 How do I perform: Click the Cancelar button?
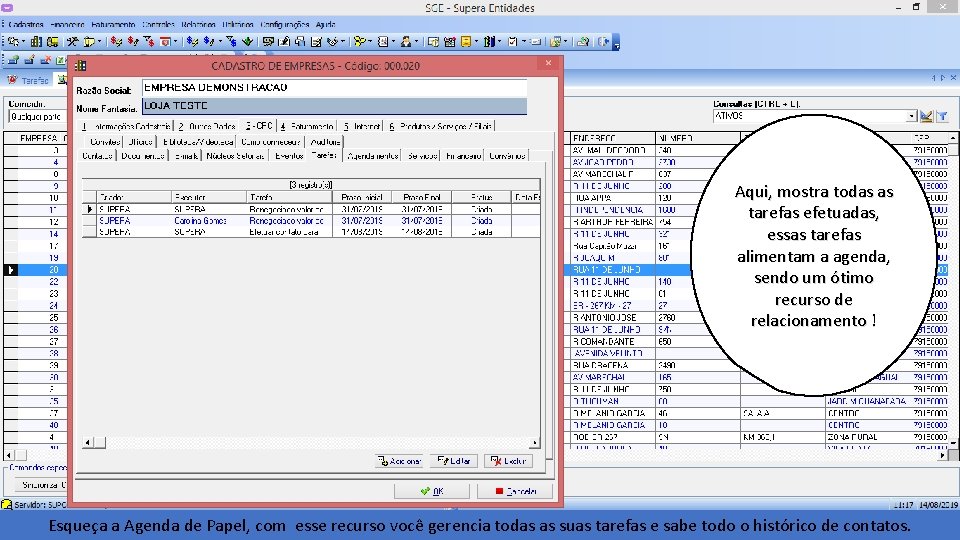click(515, 491)
